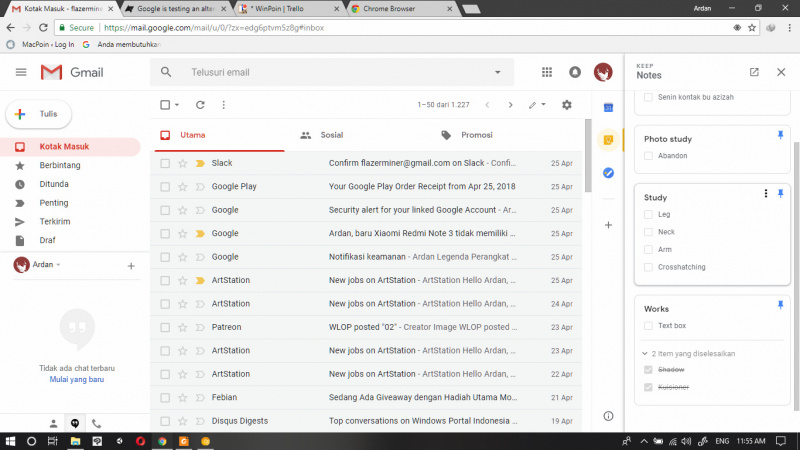Uncheck the completed Shadow item

click(648, 370)
